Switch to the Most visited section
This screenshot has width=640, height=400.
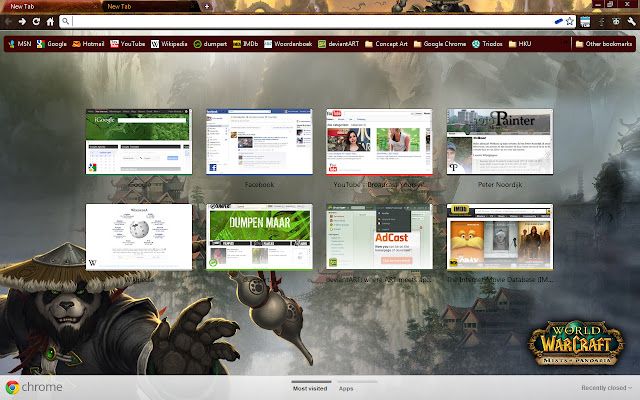(310, 388)
